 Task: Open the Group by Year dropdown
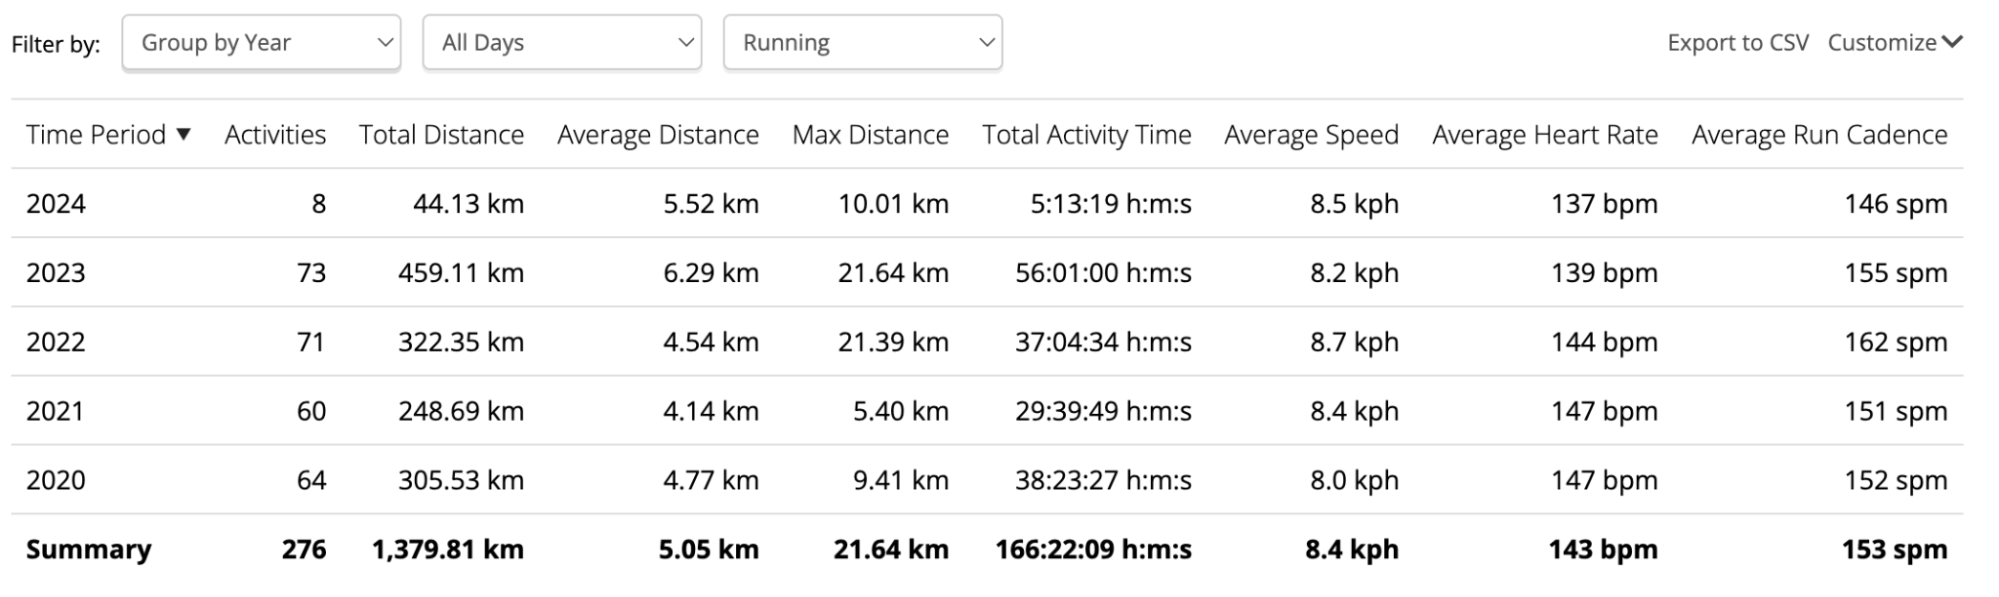(261, 43)
